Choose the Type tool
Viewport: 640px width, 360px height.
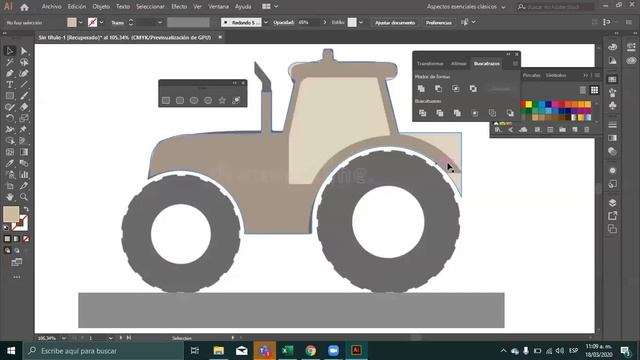pyautogui.click(x=10, y=85)
